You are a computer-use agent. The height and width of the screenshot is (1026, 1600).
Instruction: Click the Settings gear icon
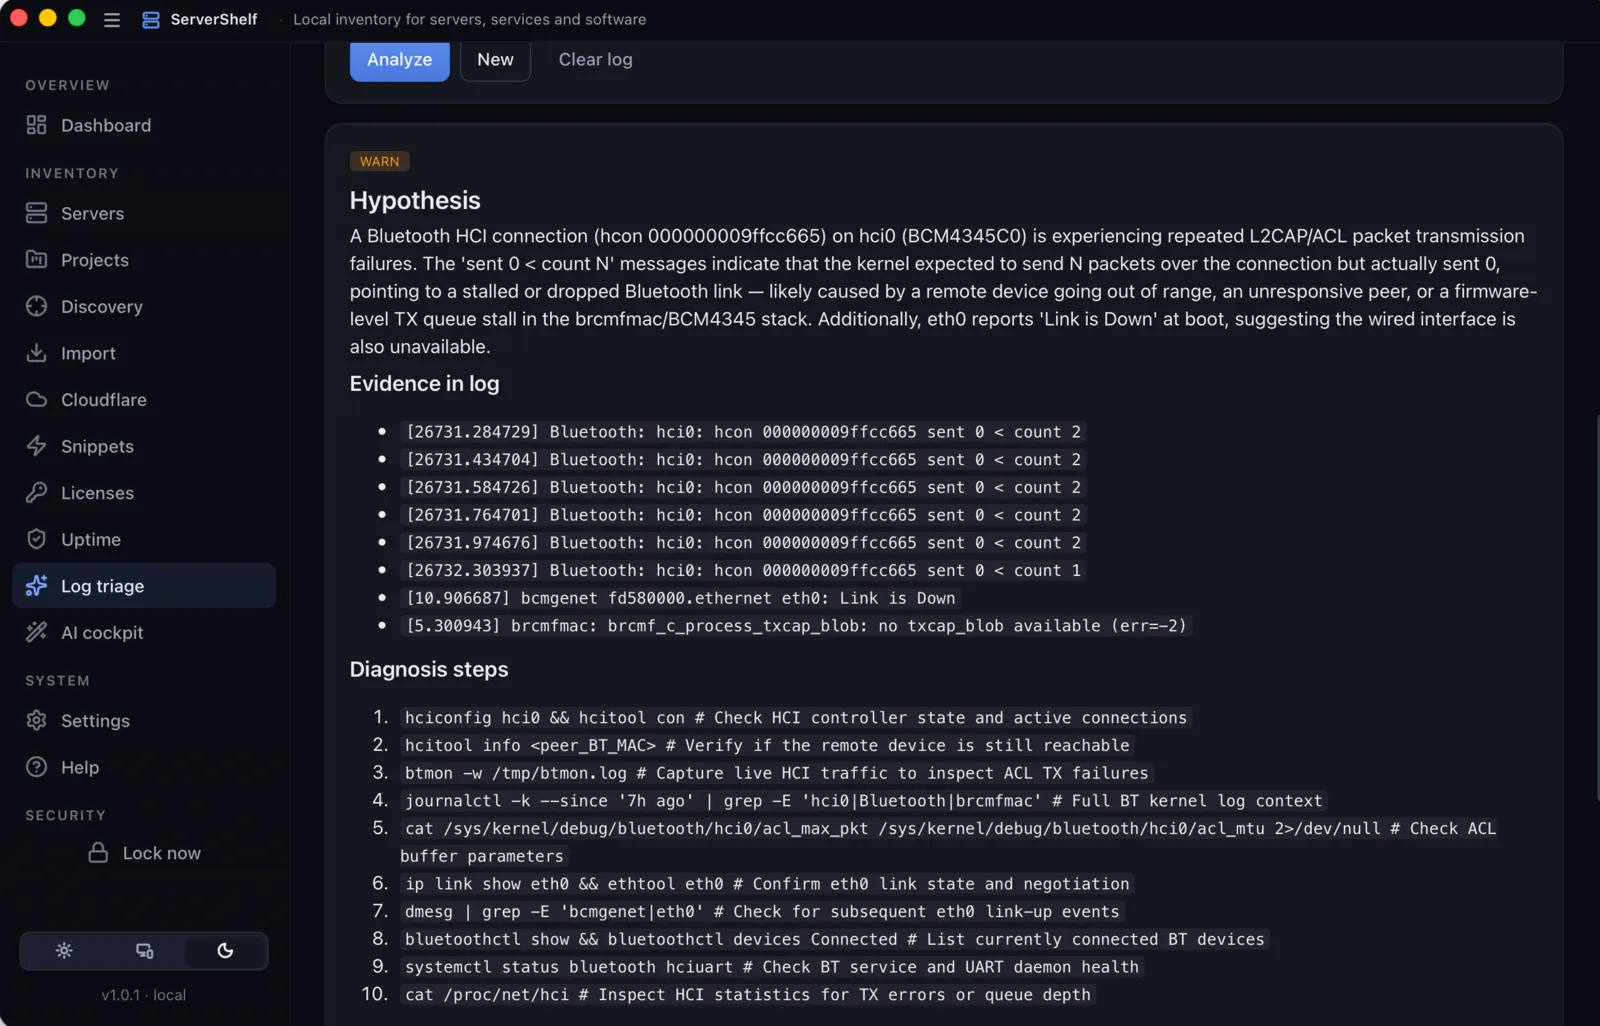(x=37, y=720)
